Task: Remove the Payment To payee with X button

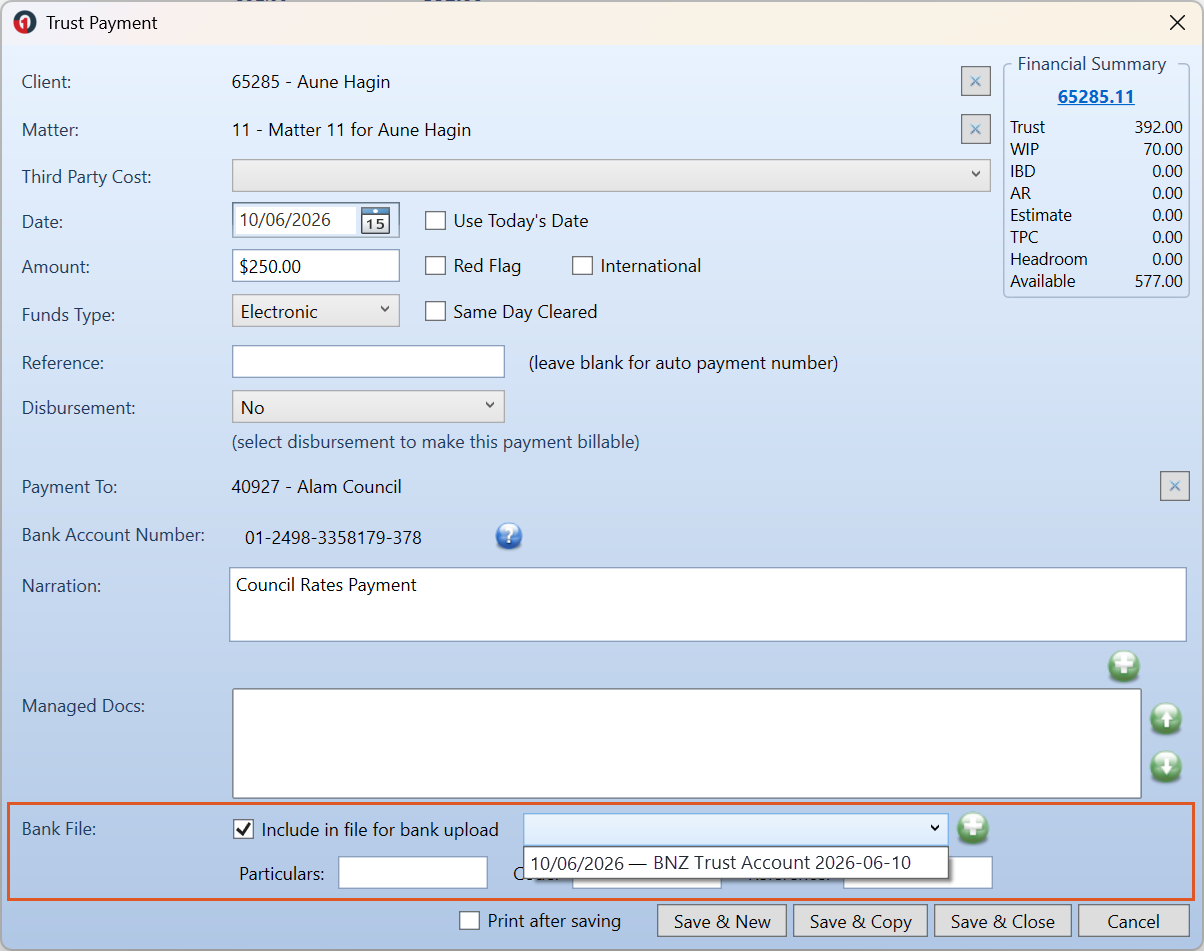Action: pyautogui.click(x=1175, y=487)
